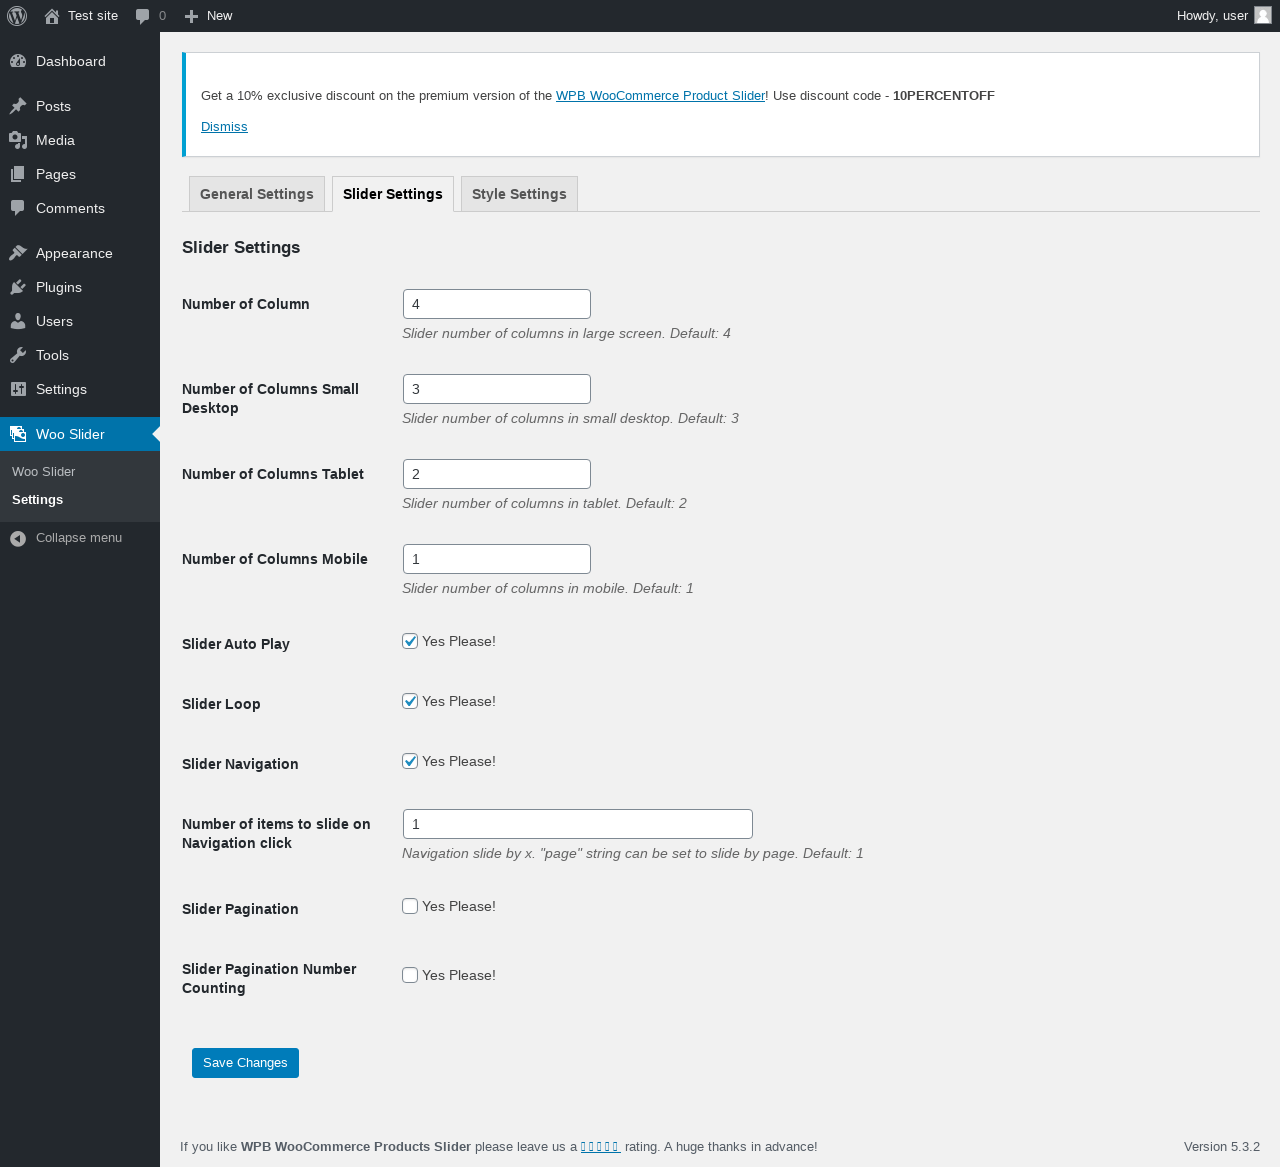Click the items to slide on Navigation field

click(578, 824)
